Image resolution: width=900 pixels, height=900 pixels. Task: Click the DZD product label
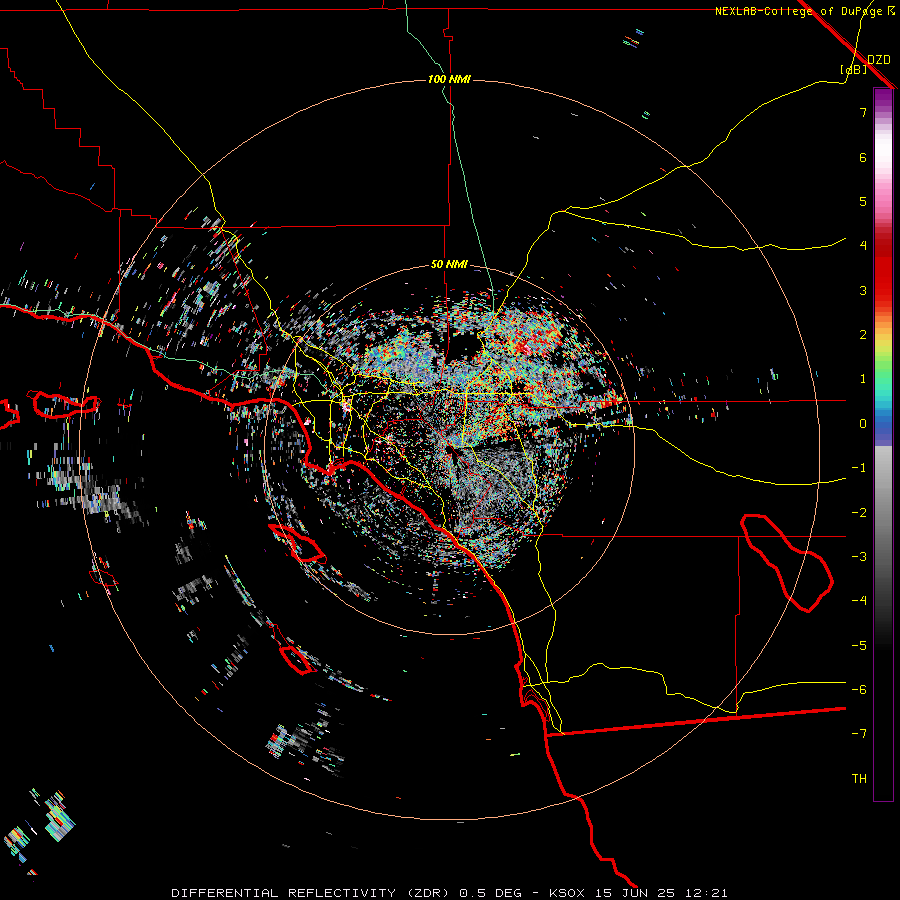(x=879, y=59)
